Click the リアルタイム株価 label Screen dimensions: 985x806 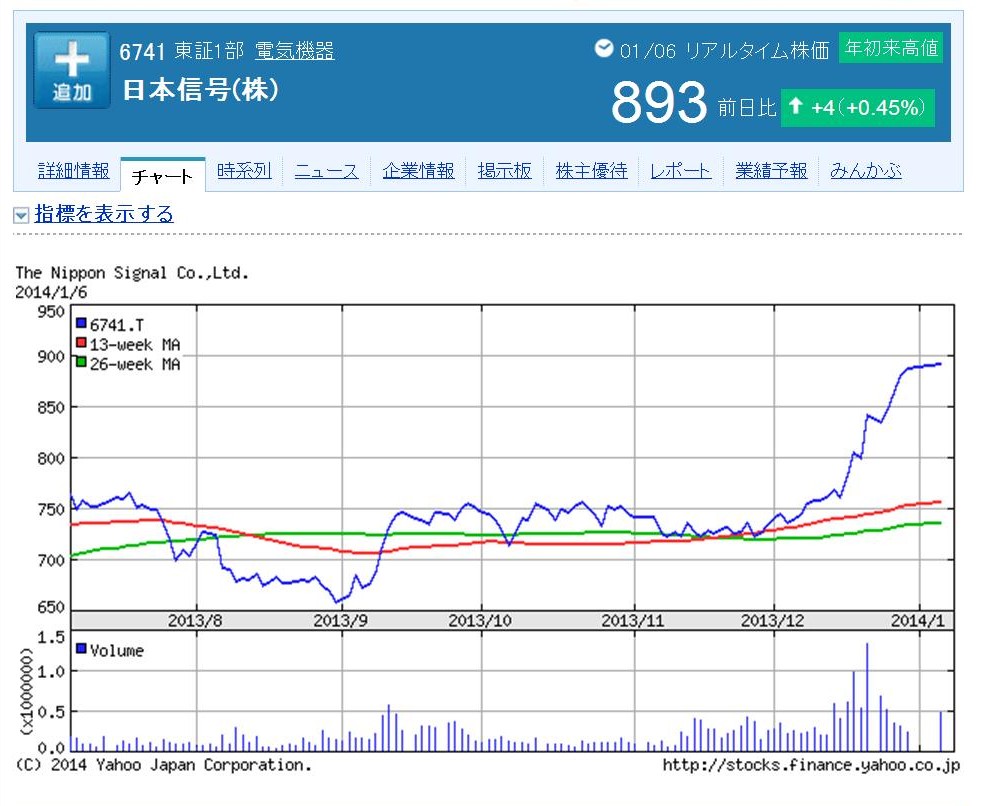tap(757, 50)
